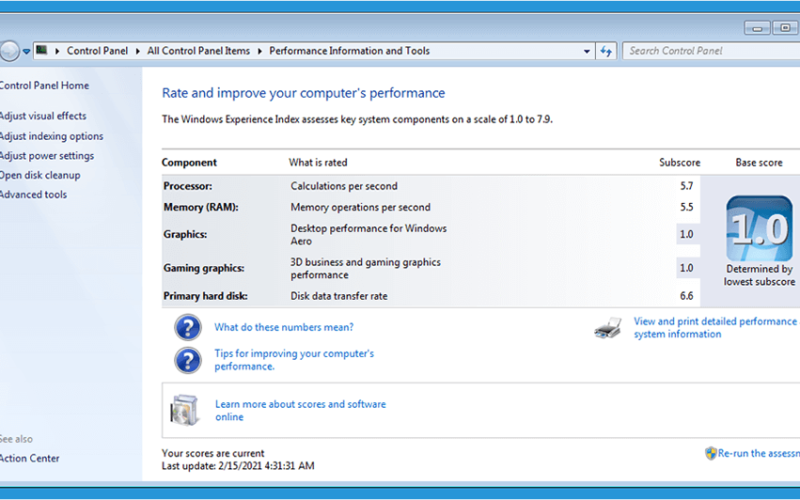
Task: Click the Processor row label
Action: pos(188,186)
